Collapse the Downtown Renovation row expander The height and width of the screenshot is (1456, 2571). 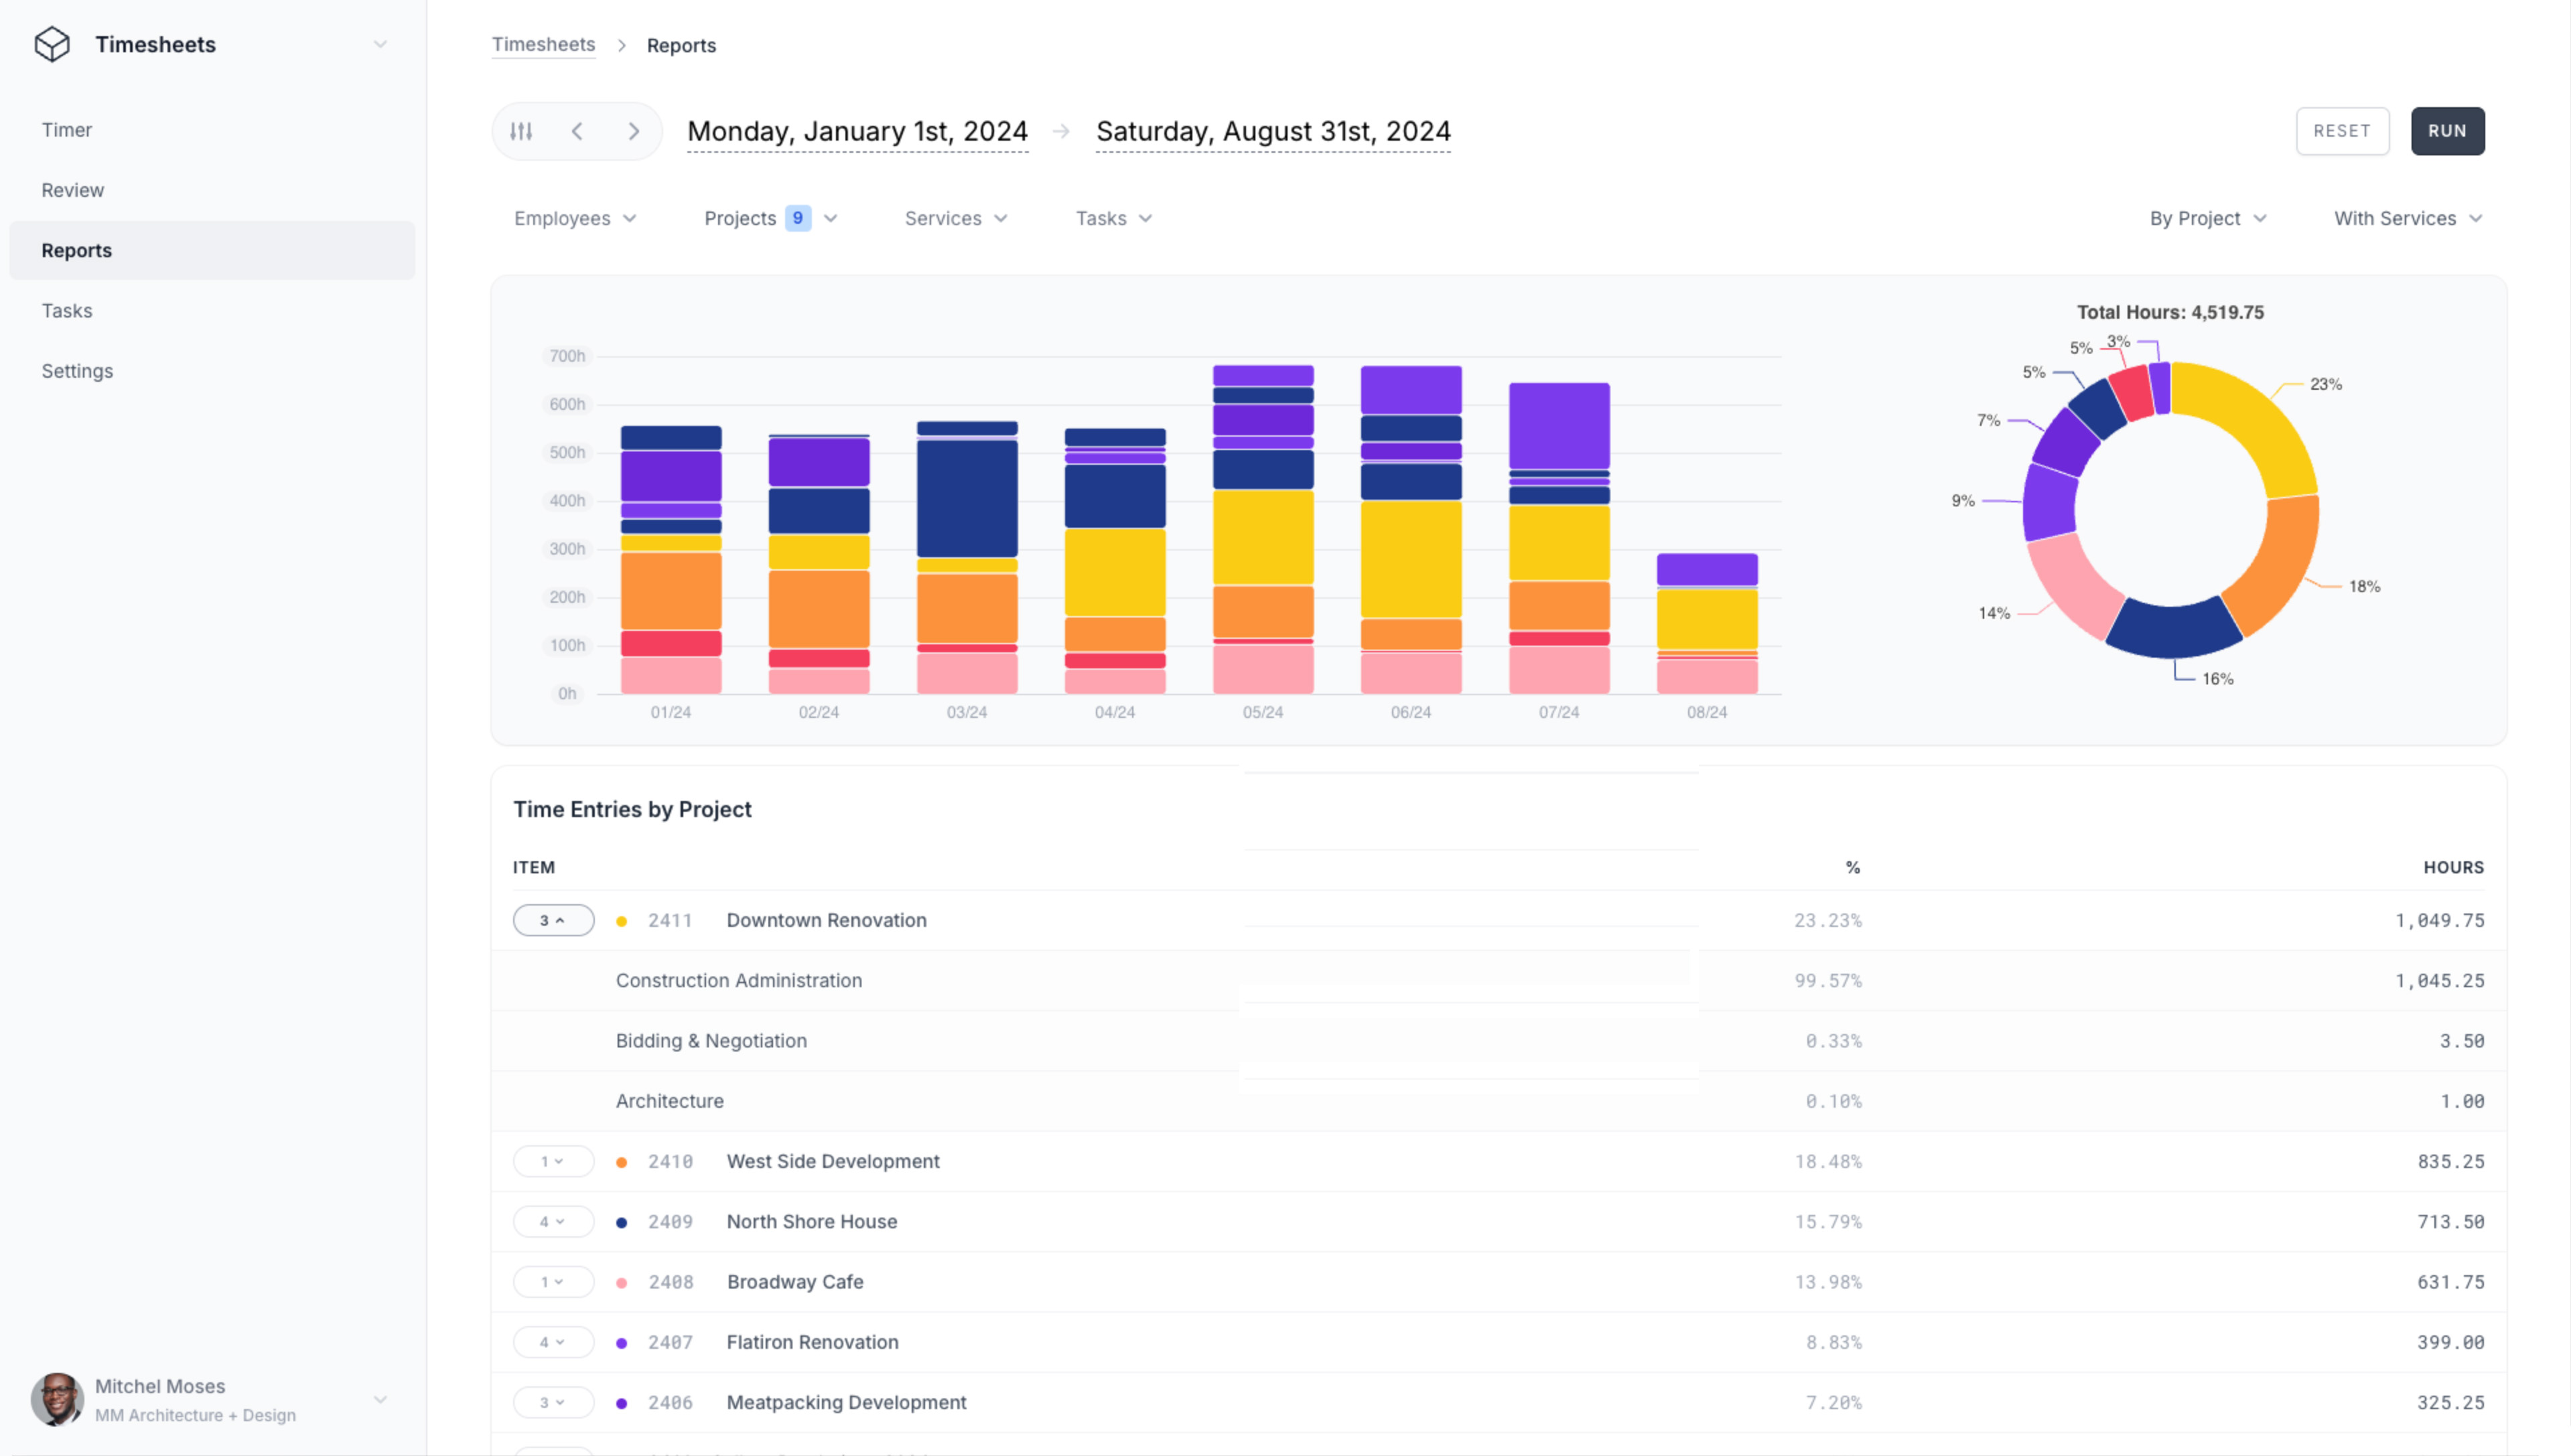coord(553,920)
